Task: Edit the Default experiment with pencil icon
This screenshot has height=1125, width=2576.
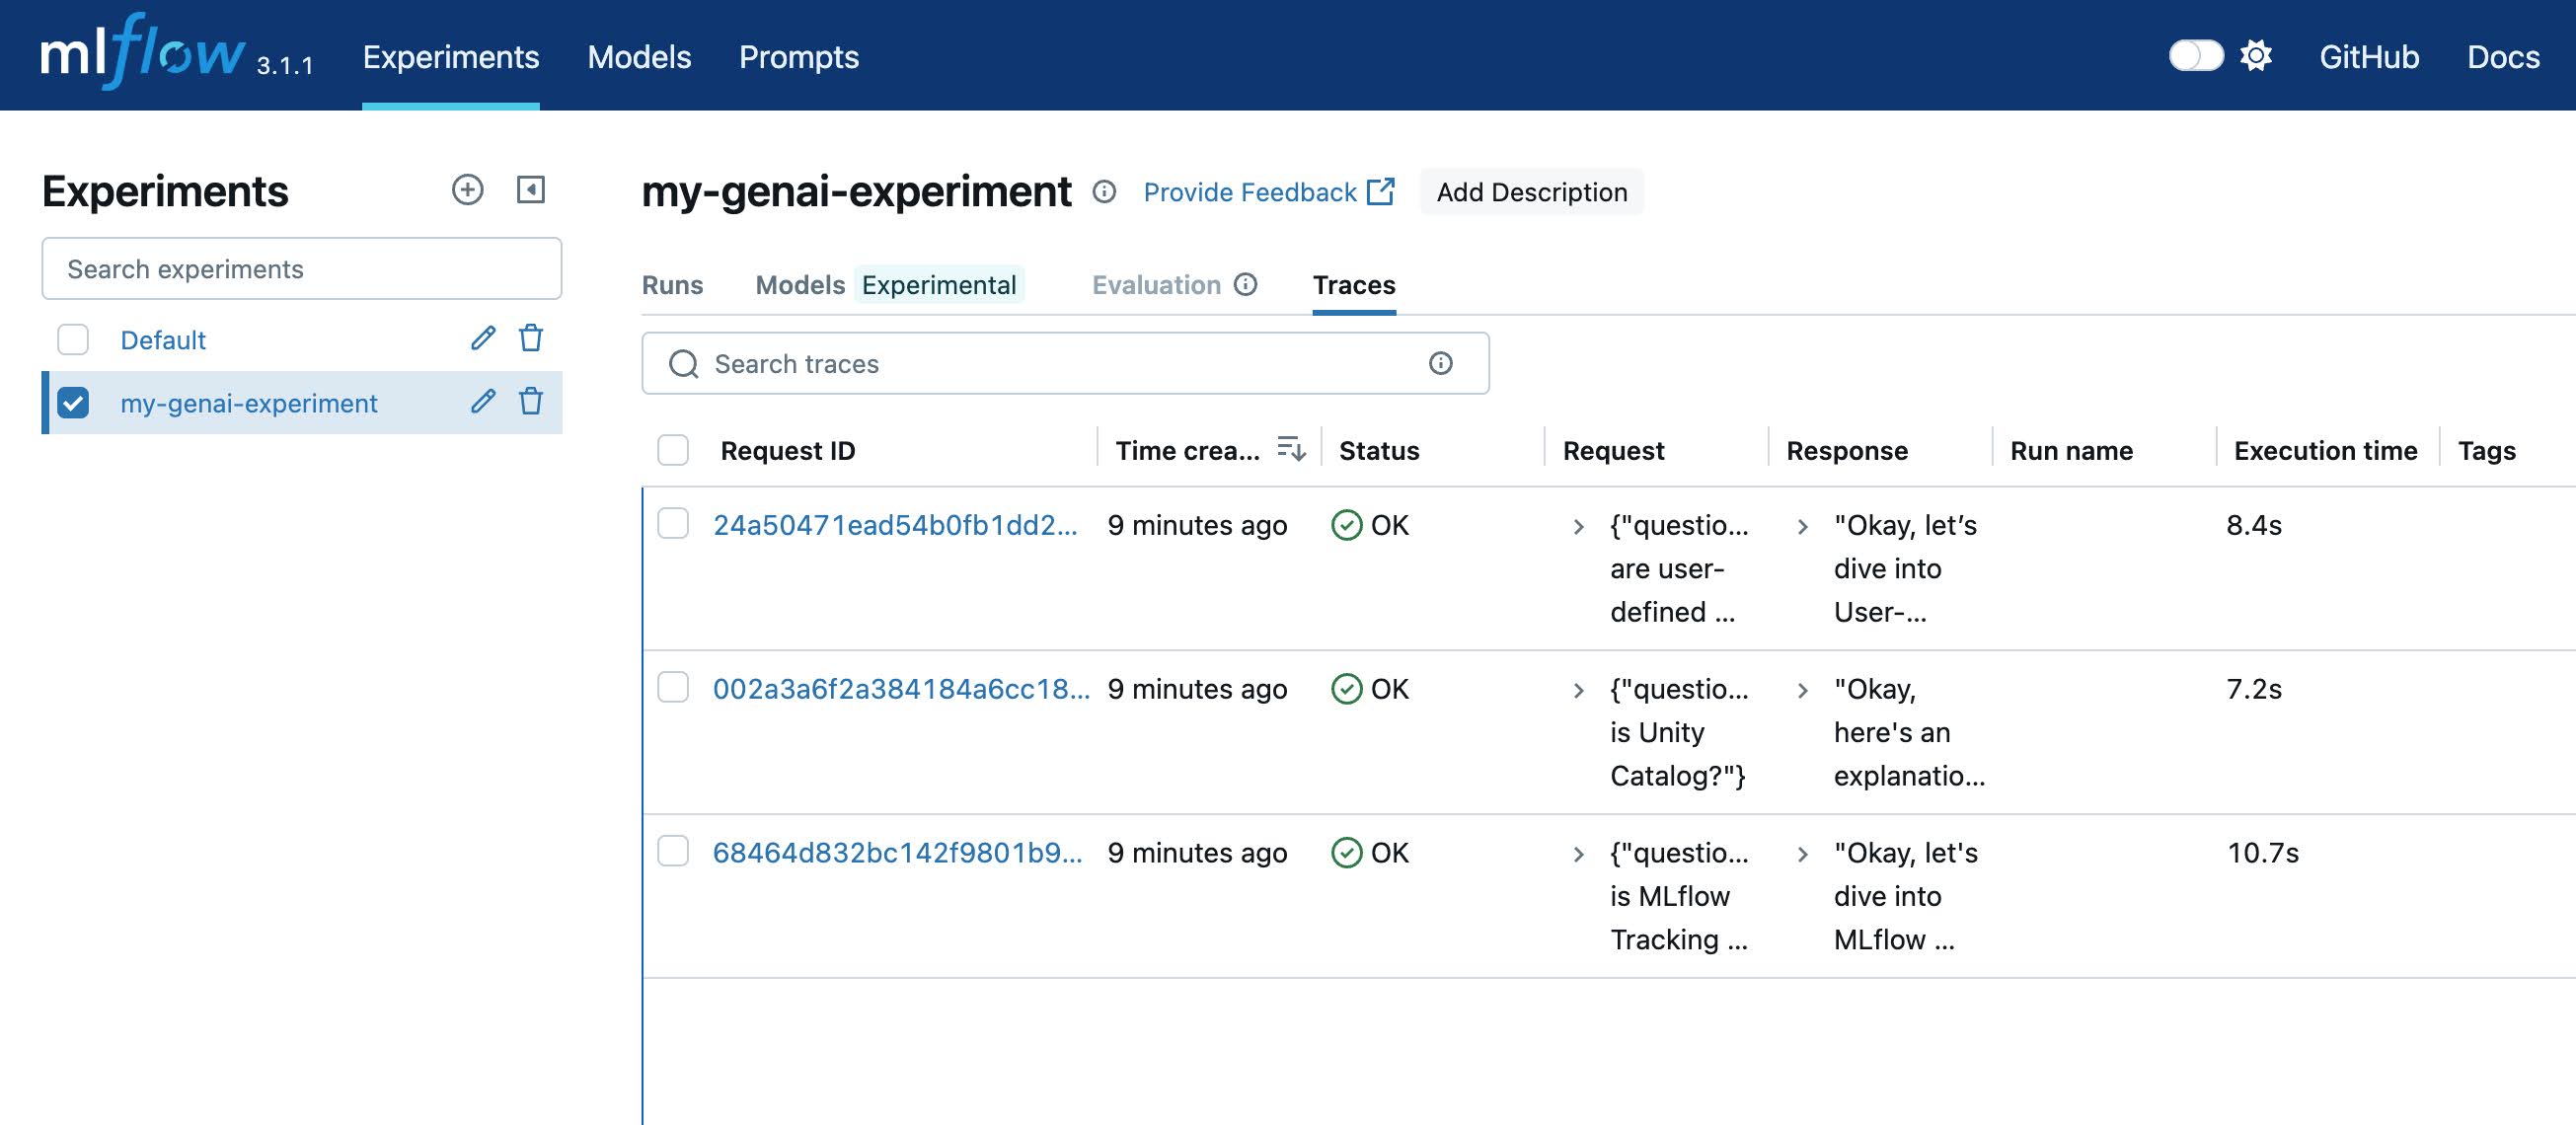Action: click(x=483, y=339)
